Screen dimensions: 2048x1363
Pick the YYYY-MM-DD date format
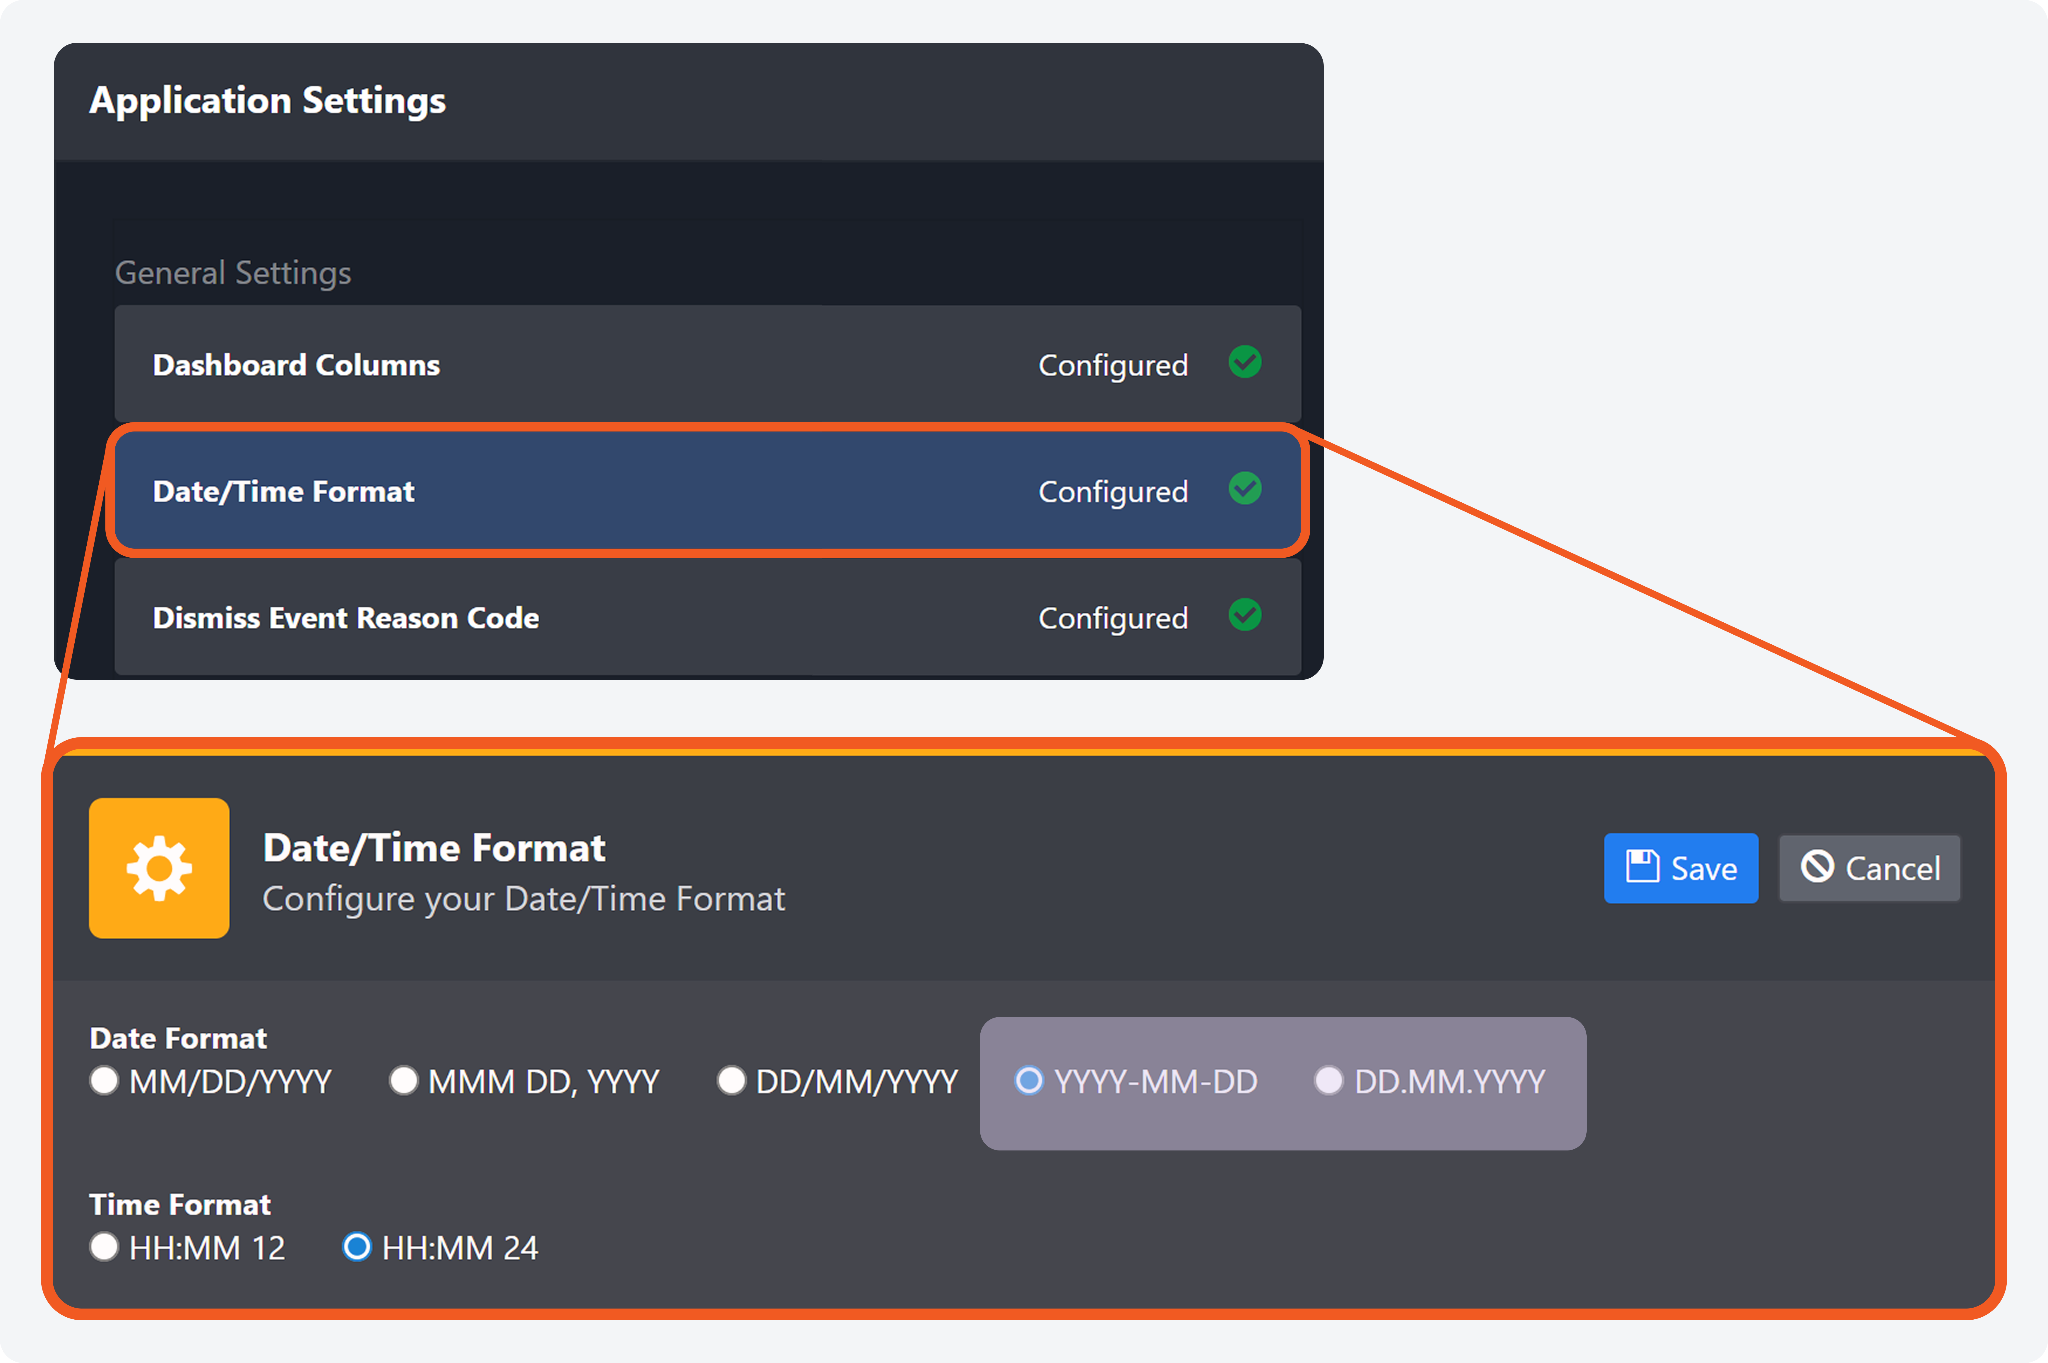click(1029, 1081)
